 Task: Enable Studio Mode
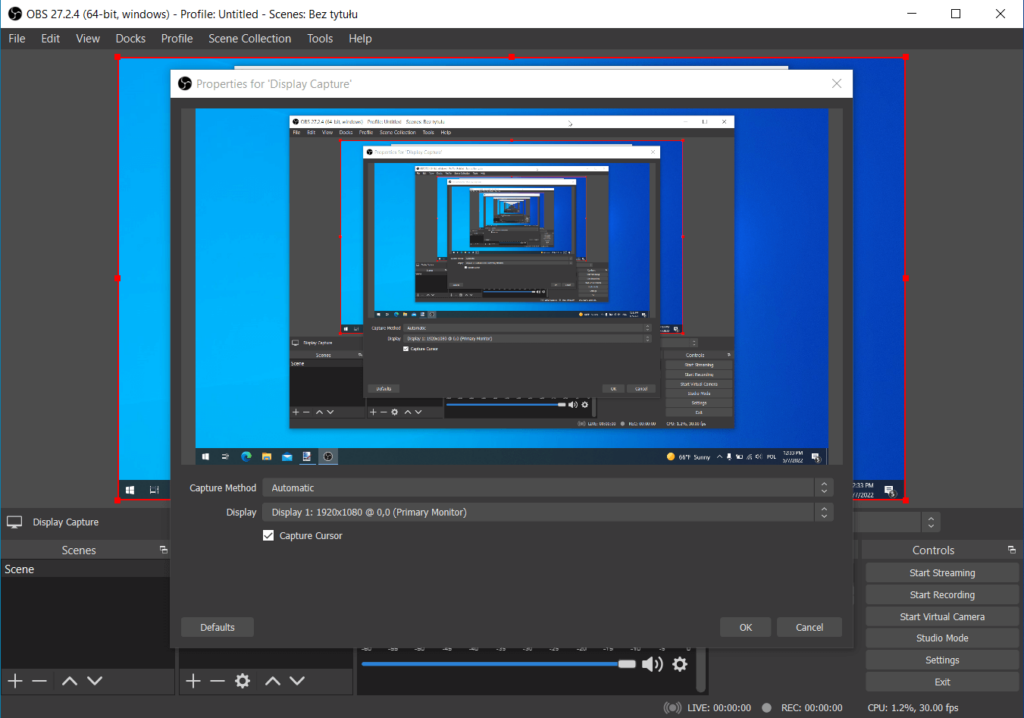click(x=942, y=638)
